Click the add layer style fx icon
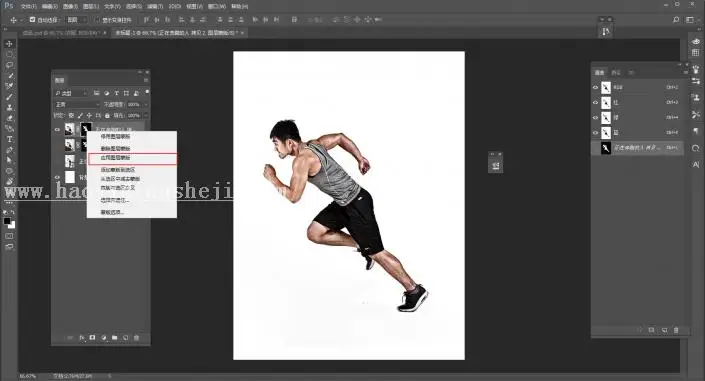 click(82, 337)
